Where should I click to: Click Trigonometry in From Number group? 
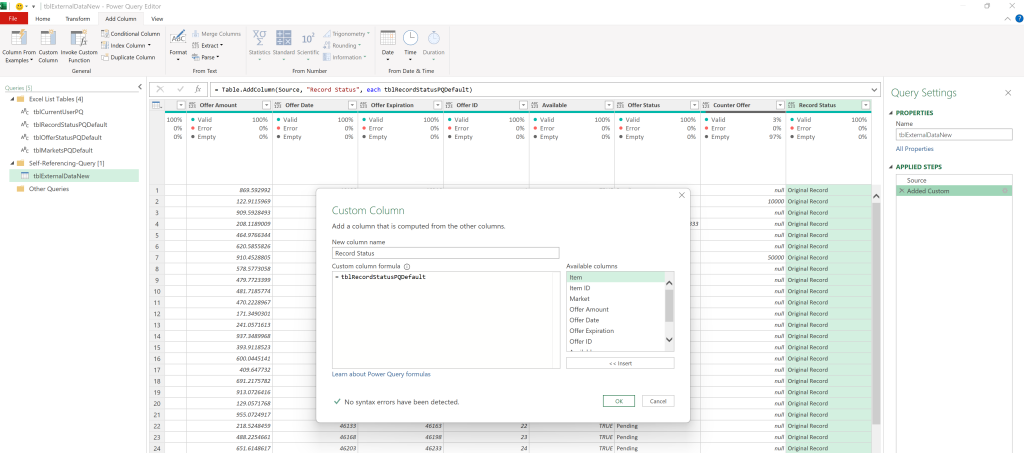tap(347, 33)
